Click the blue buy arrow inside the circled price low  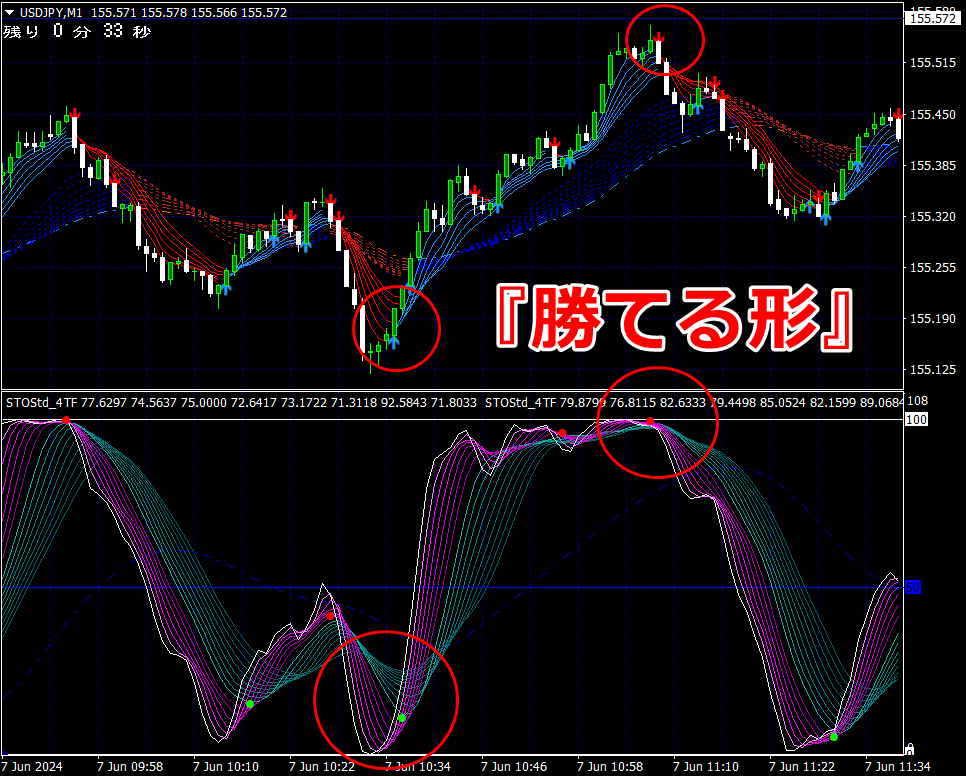[x=392, y=341]
